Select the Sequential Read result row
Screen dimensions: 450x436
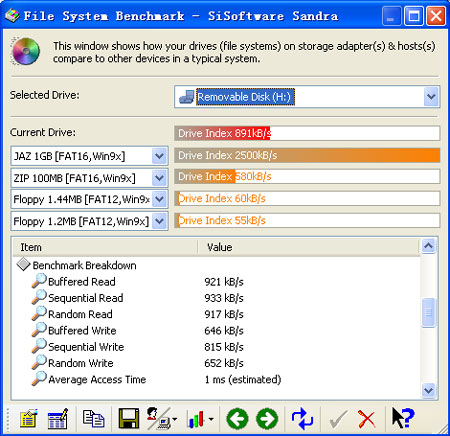(x=216, y=298)
